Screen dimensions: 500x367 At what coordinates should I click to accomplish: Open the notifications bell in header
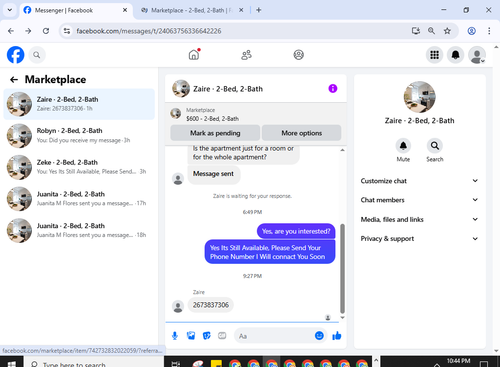click(455, 55)
